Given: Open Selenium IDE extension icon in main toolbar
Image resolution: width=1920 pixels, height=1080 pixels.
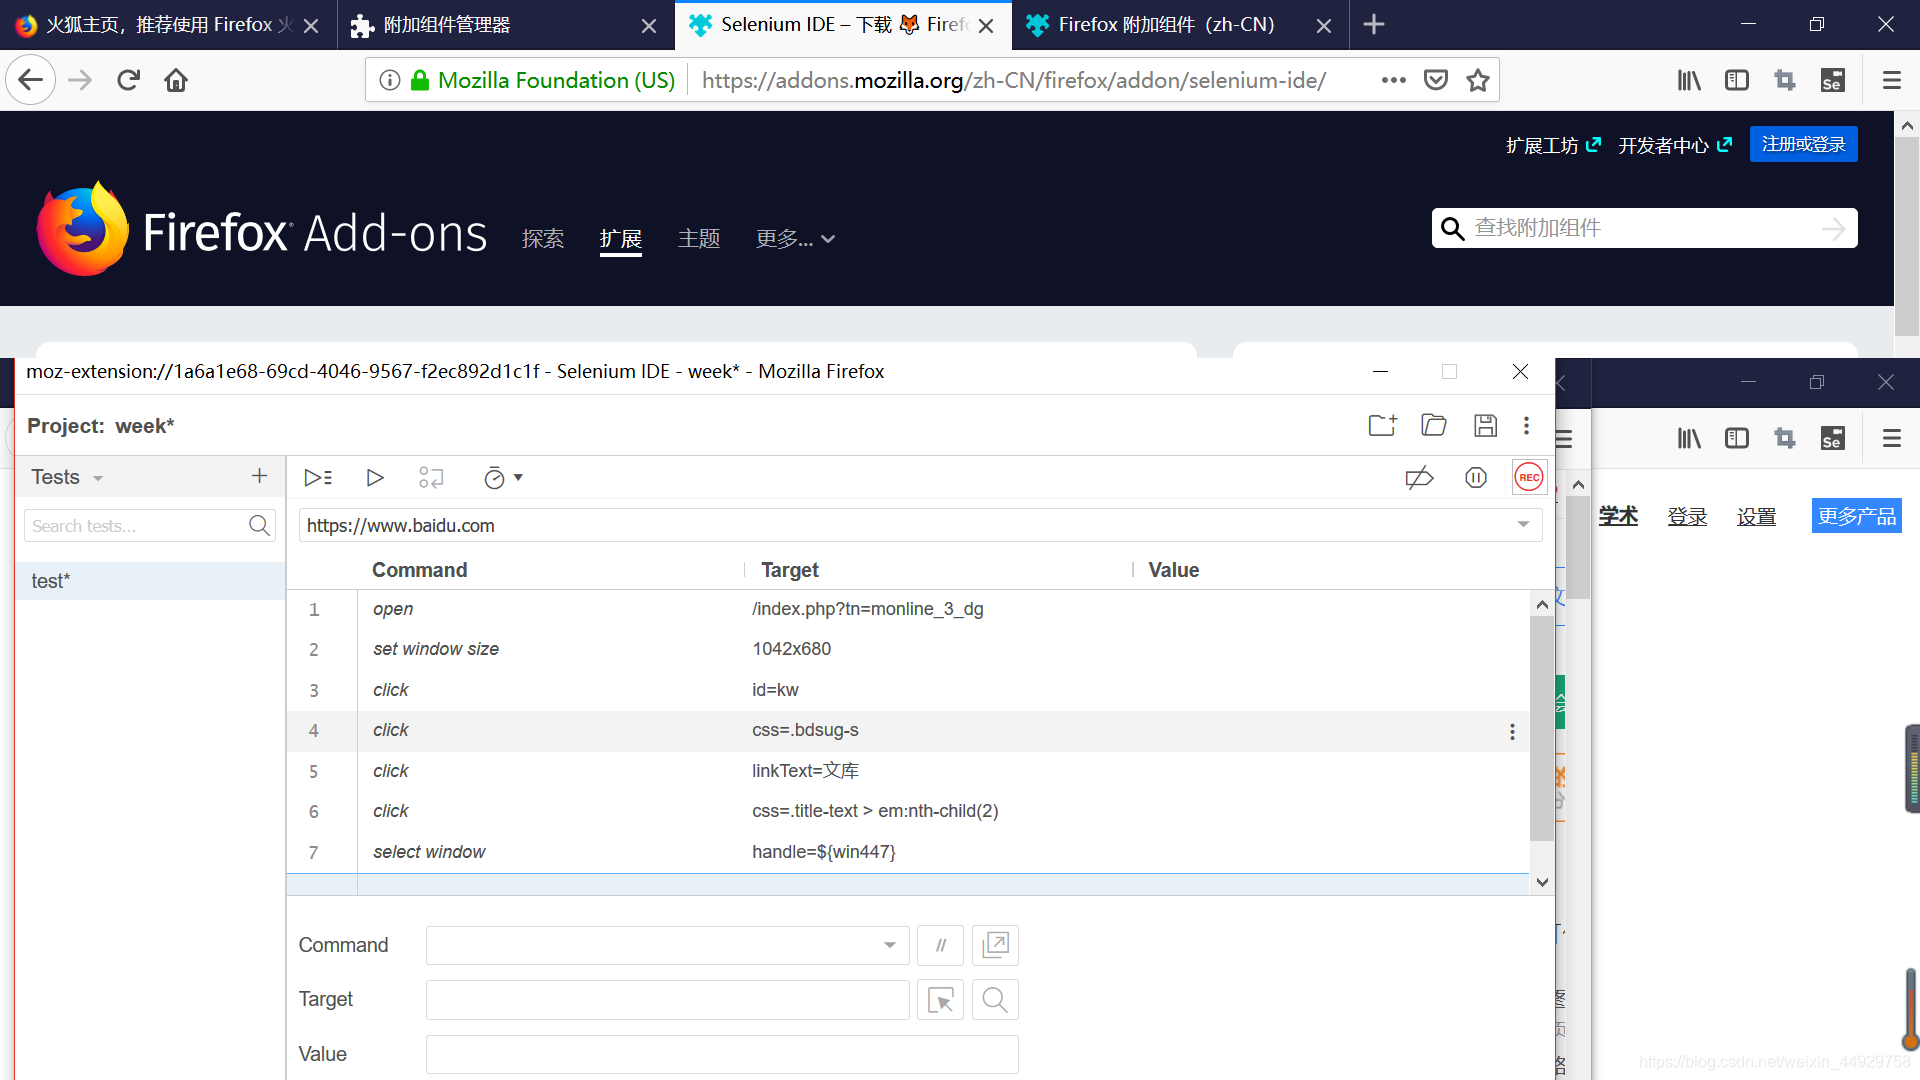Looking at the screenshot, I should 1833,80.
